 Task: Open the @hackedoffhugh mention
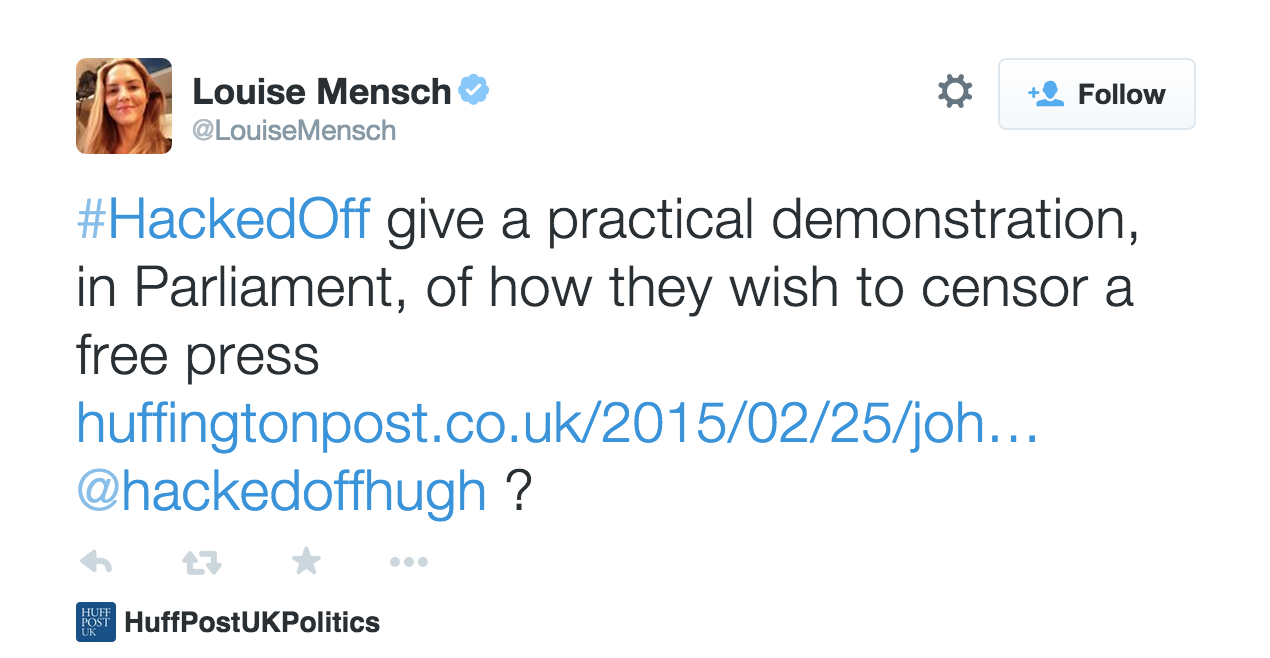[281, 491]
